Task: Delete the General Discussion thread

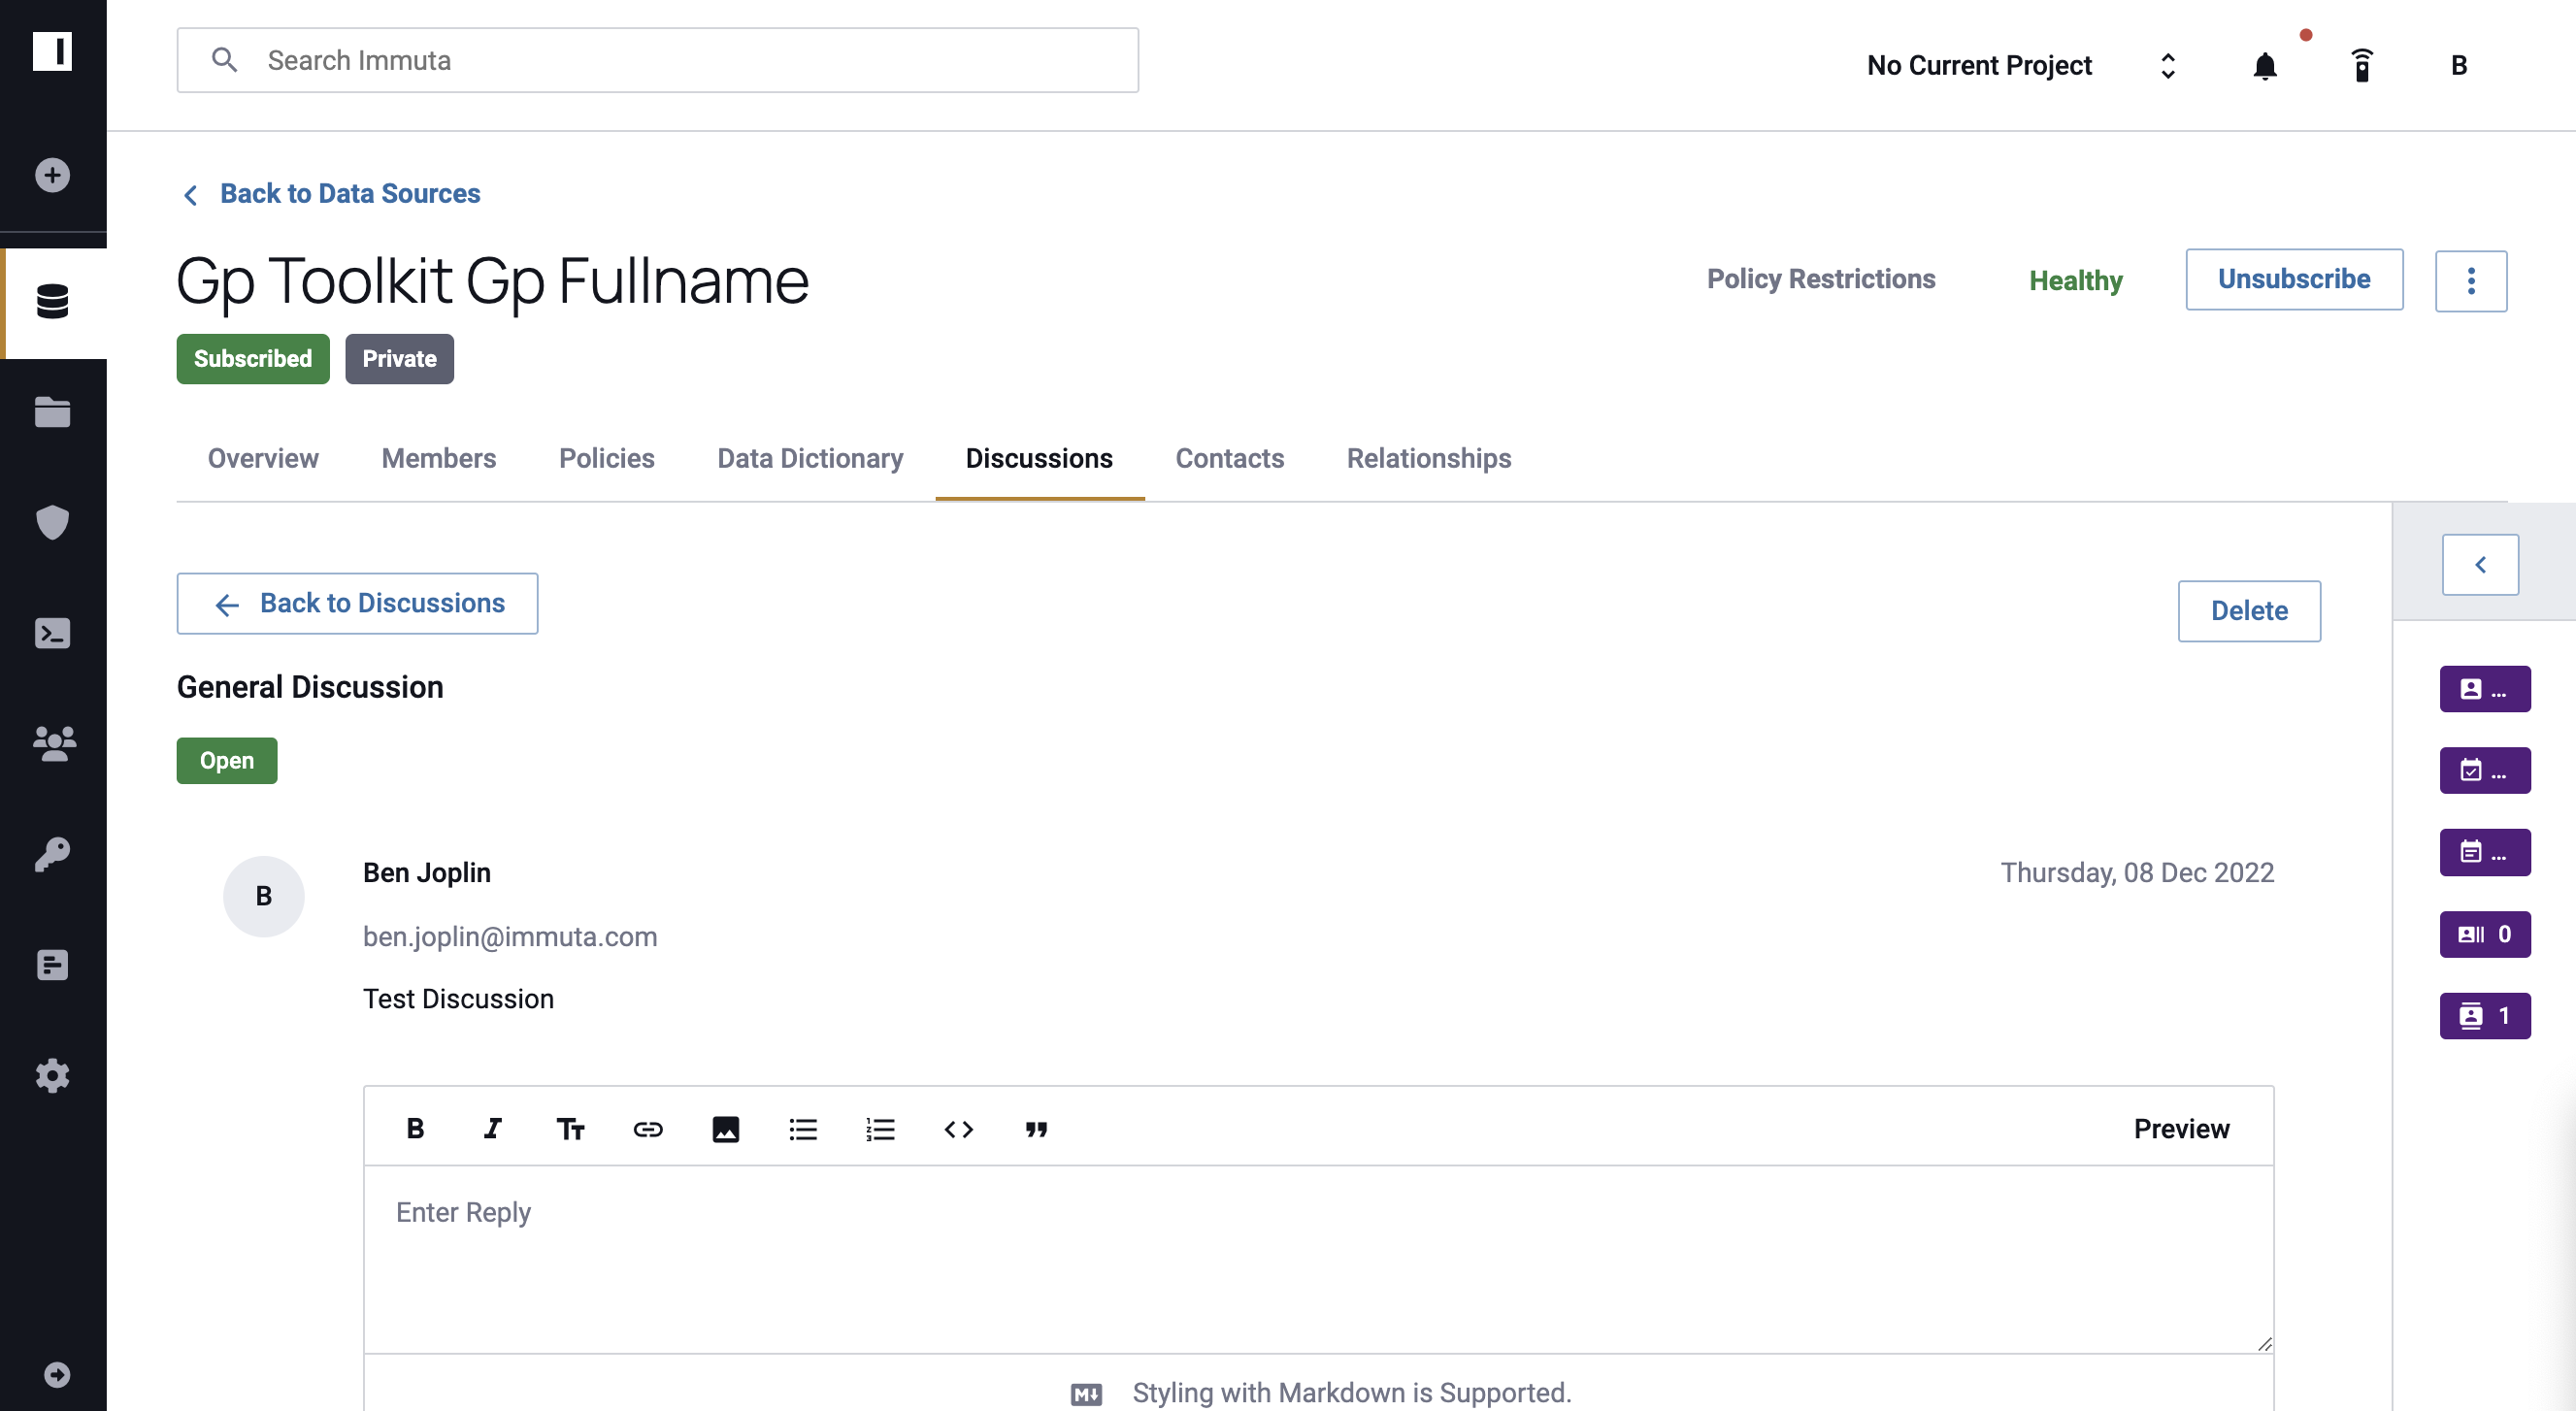Action: click(x=2249, y=611)
